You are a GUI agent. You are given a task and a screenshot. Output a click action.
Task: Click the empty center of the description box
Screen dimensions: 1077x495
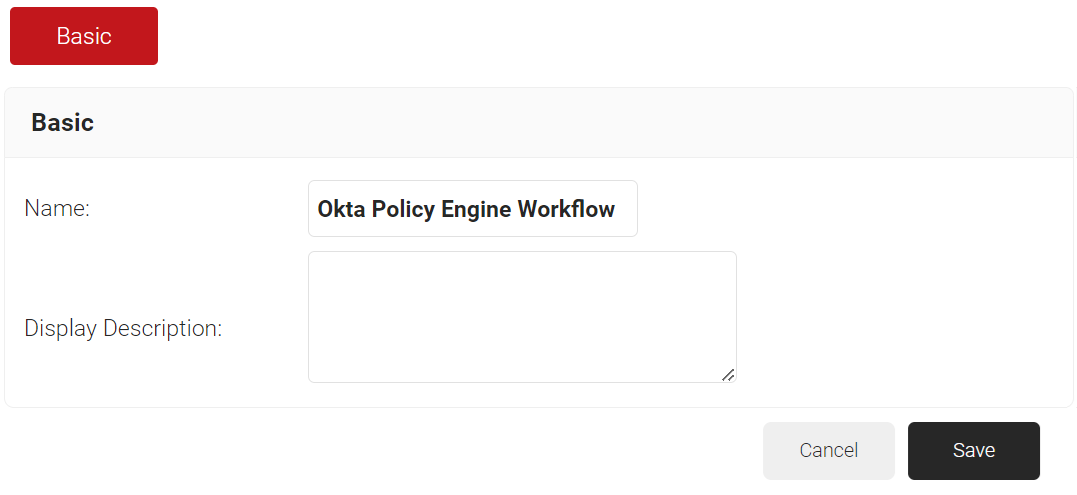[522, 316]
